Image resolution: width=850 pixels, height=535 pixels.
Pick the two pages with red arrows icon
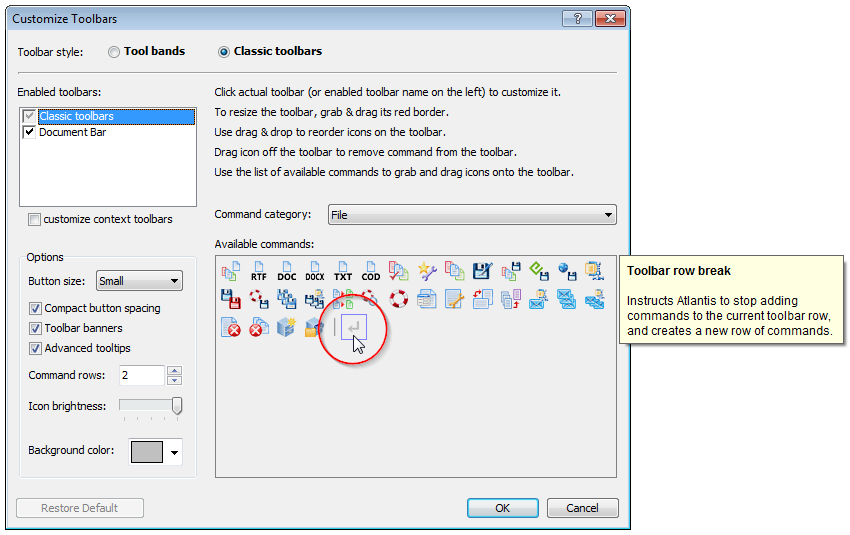(x=482, y=299)
